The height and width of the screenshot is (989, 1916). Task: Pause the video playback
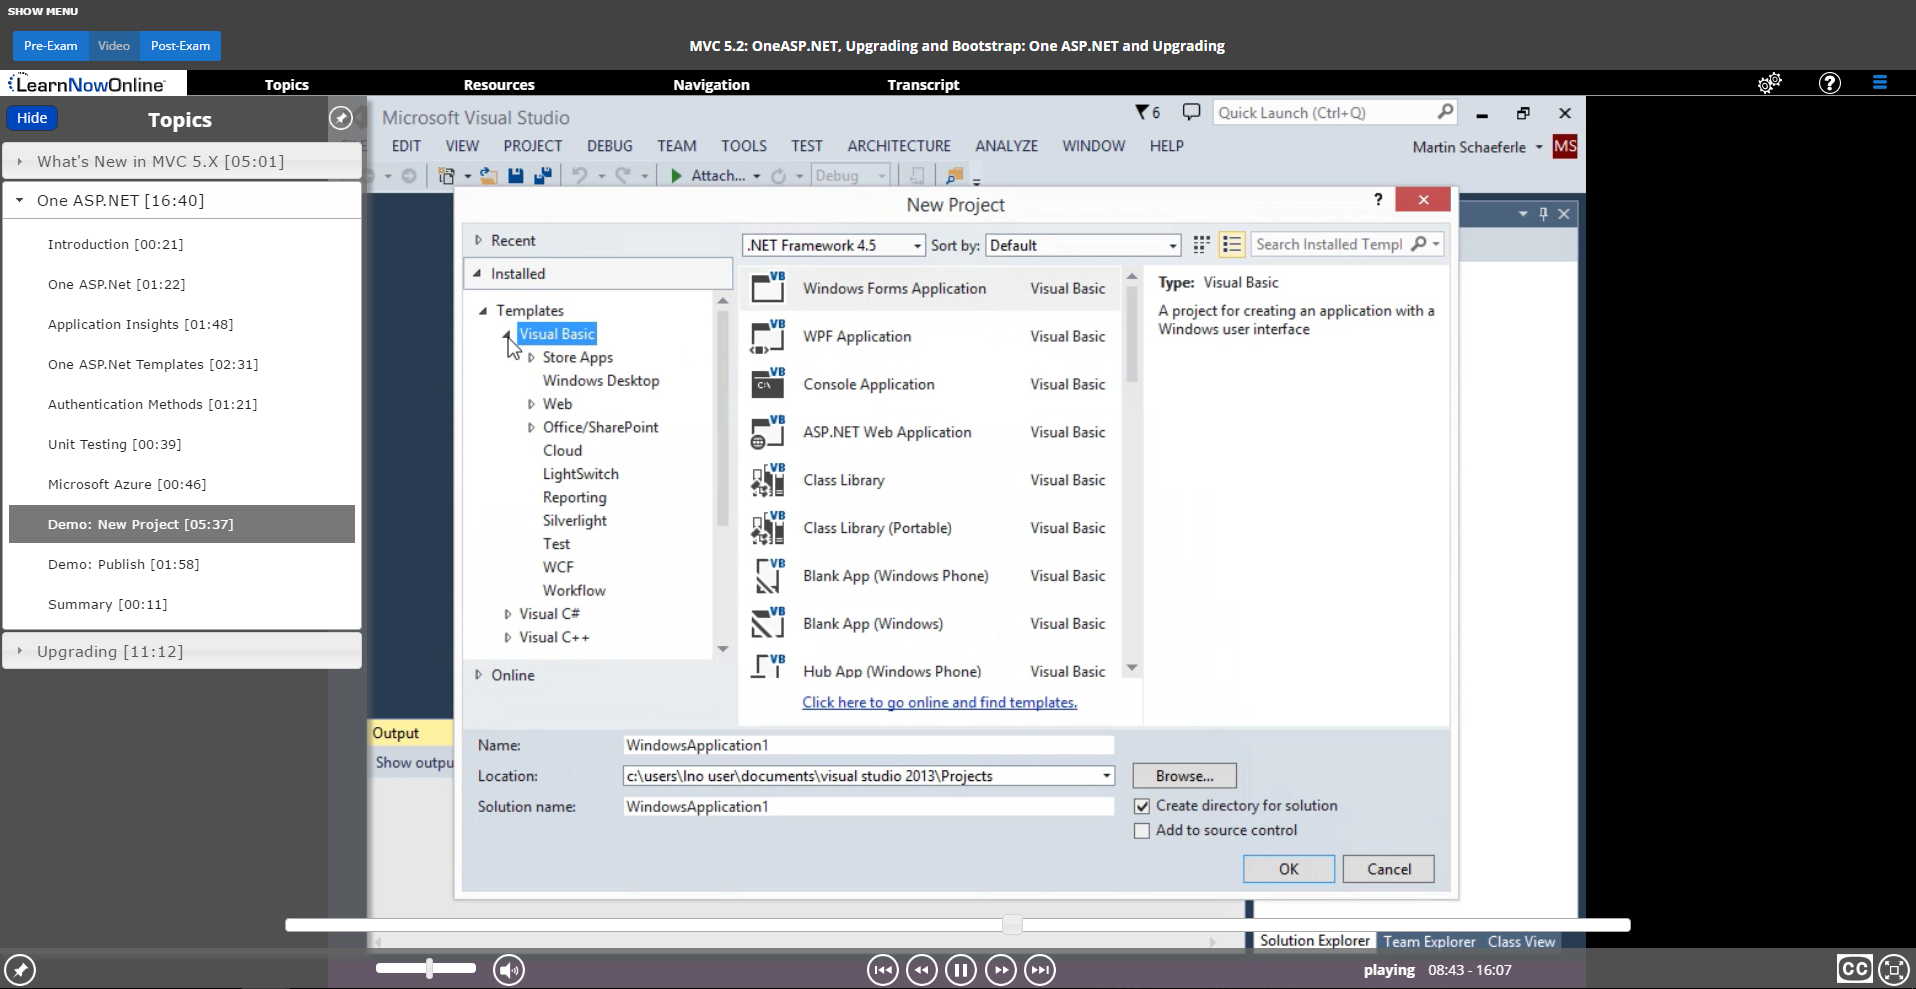point(960,970)
